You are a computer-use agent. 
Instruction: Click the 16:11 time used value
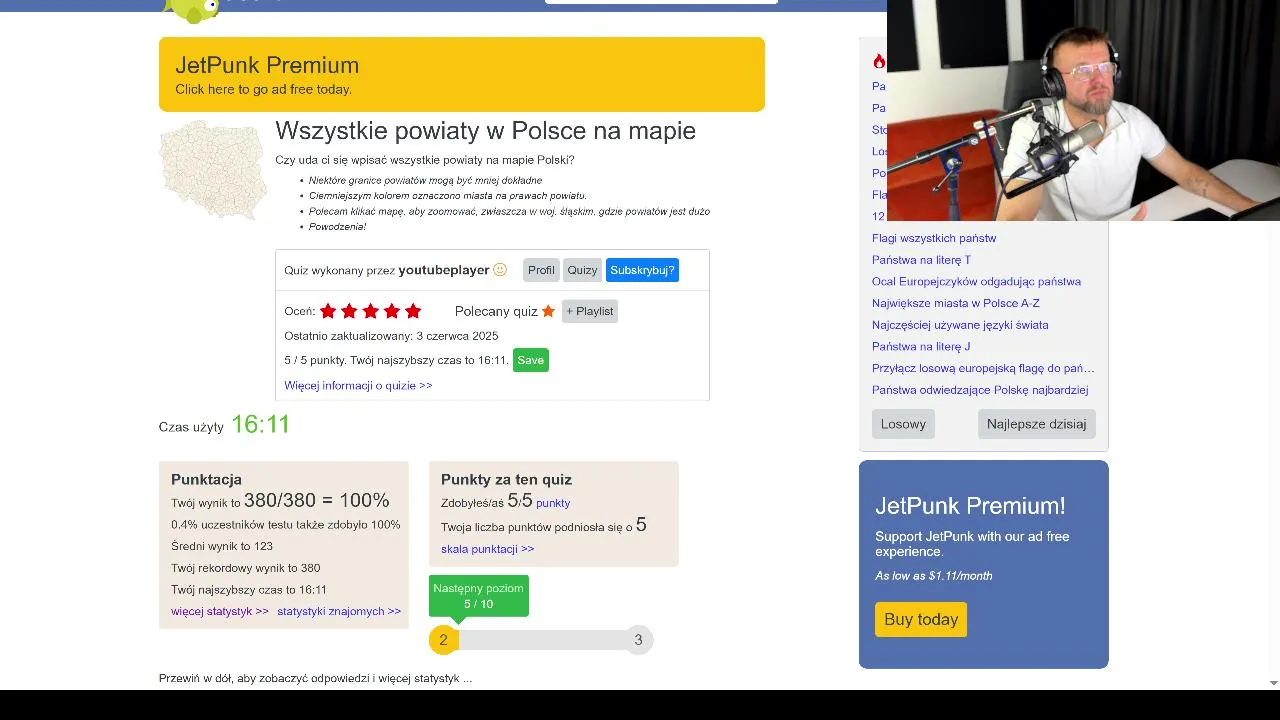(261, 424)
